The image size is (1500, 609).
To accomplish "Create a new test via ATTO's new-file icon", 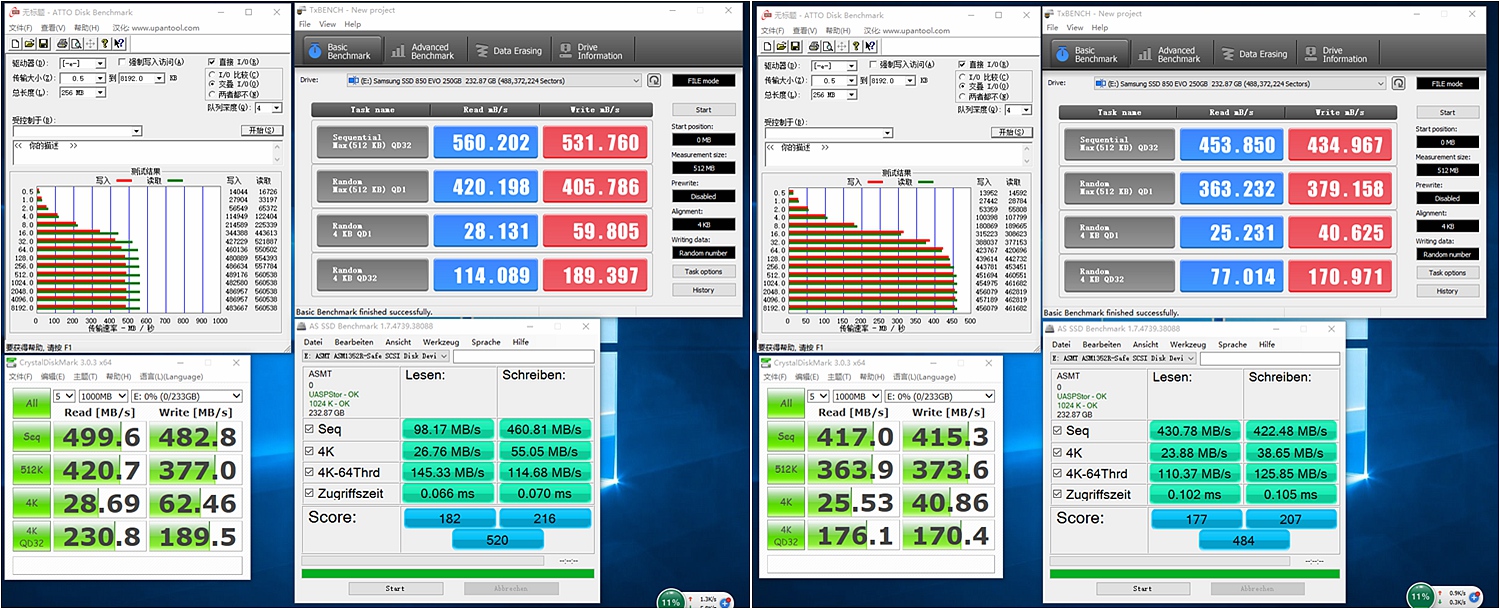I will pos(16,44).
